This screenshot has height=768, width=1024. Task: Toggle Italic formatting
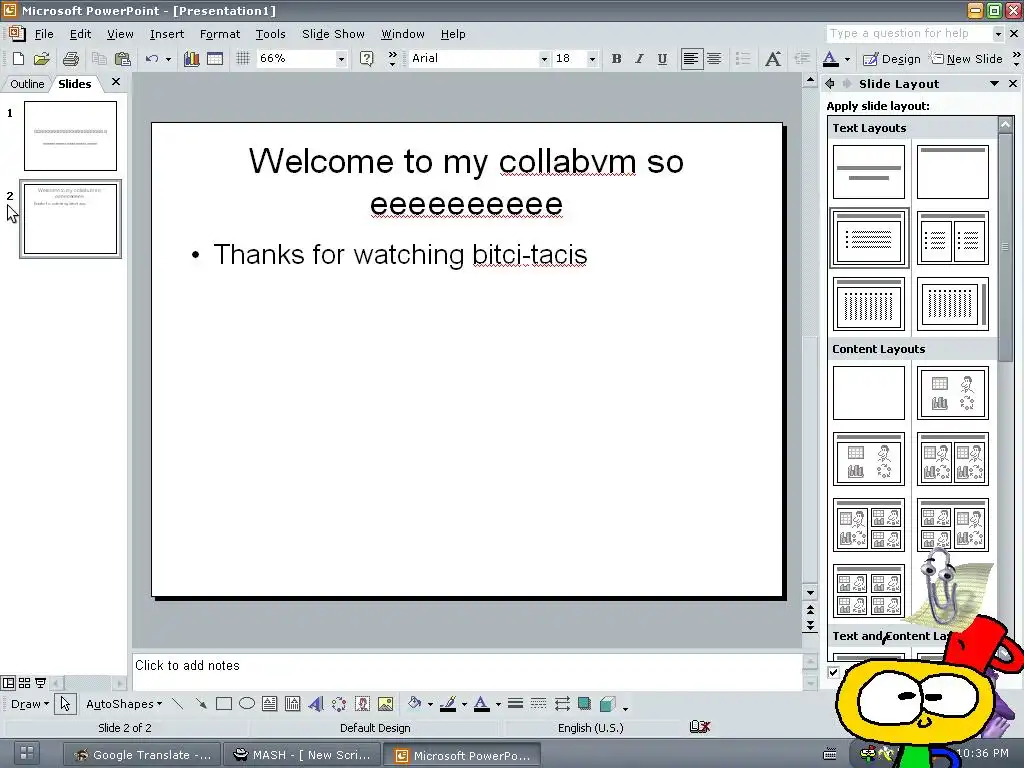point(639,59)
